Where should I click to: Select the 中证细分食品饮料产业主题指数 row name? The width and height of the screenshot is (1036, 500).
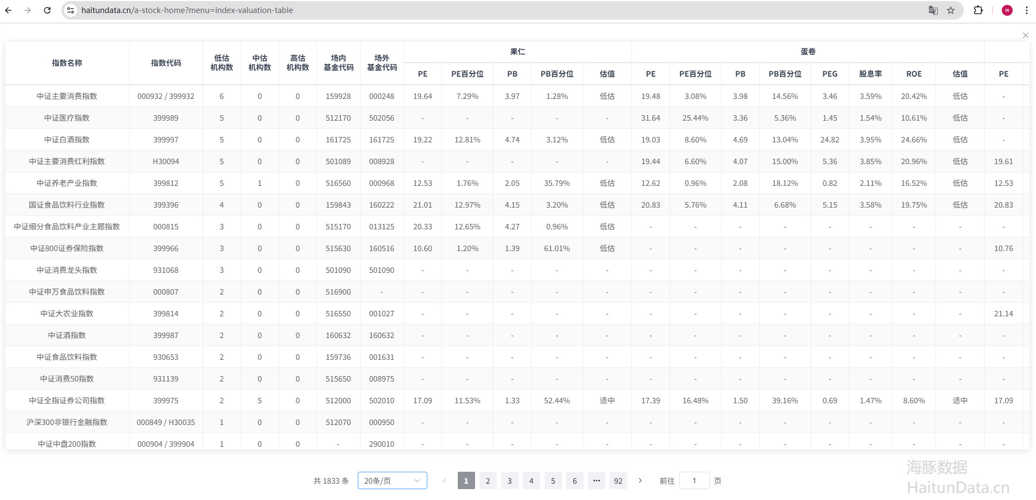67,227
